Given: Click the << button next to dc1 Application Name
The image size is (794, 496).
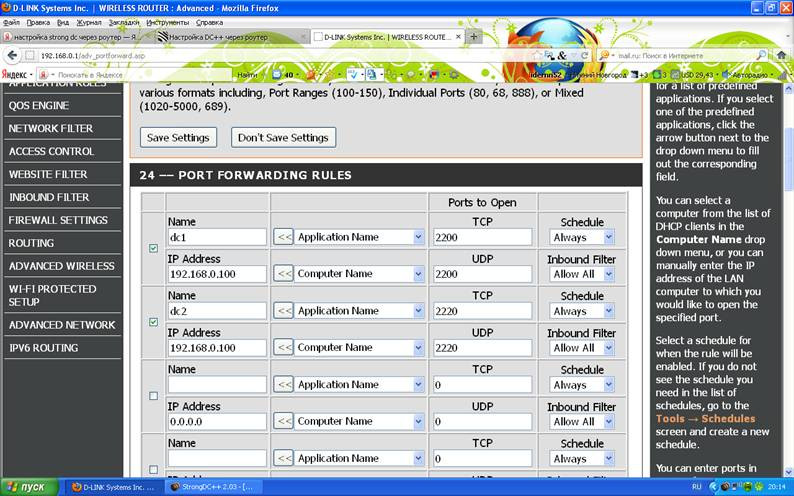Looking at the screenshot, I should coord(284,236).
